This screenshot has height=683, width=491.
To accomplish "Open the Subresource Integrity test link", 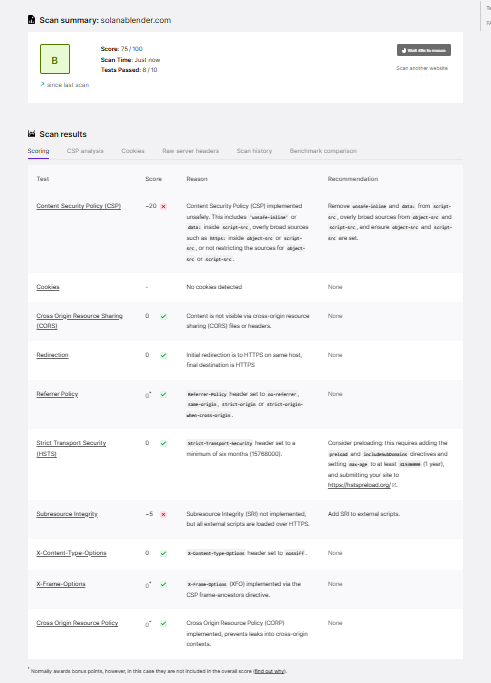I will coord(67,514).
